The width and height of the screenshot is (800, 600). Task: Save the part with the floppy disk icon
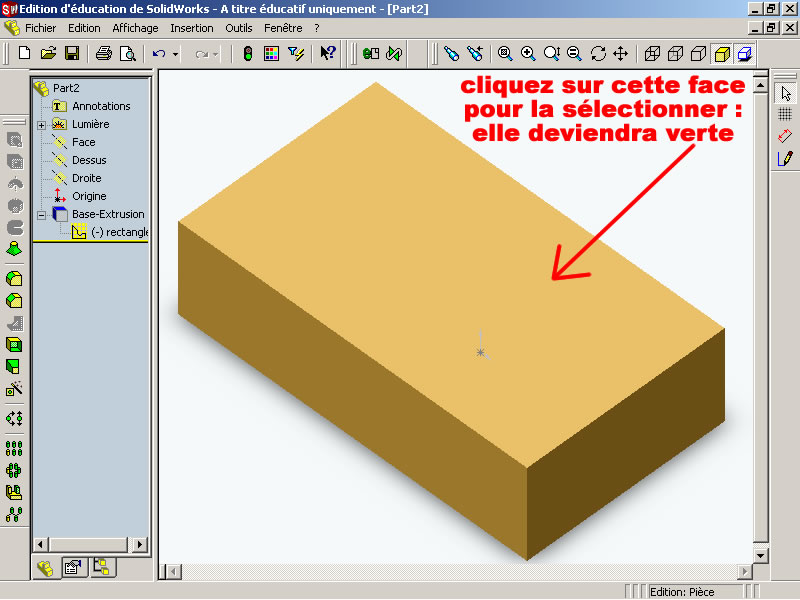(x=72, y=53)
